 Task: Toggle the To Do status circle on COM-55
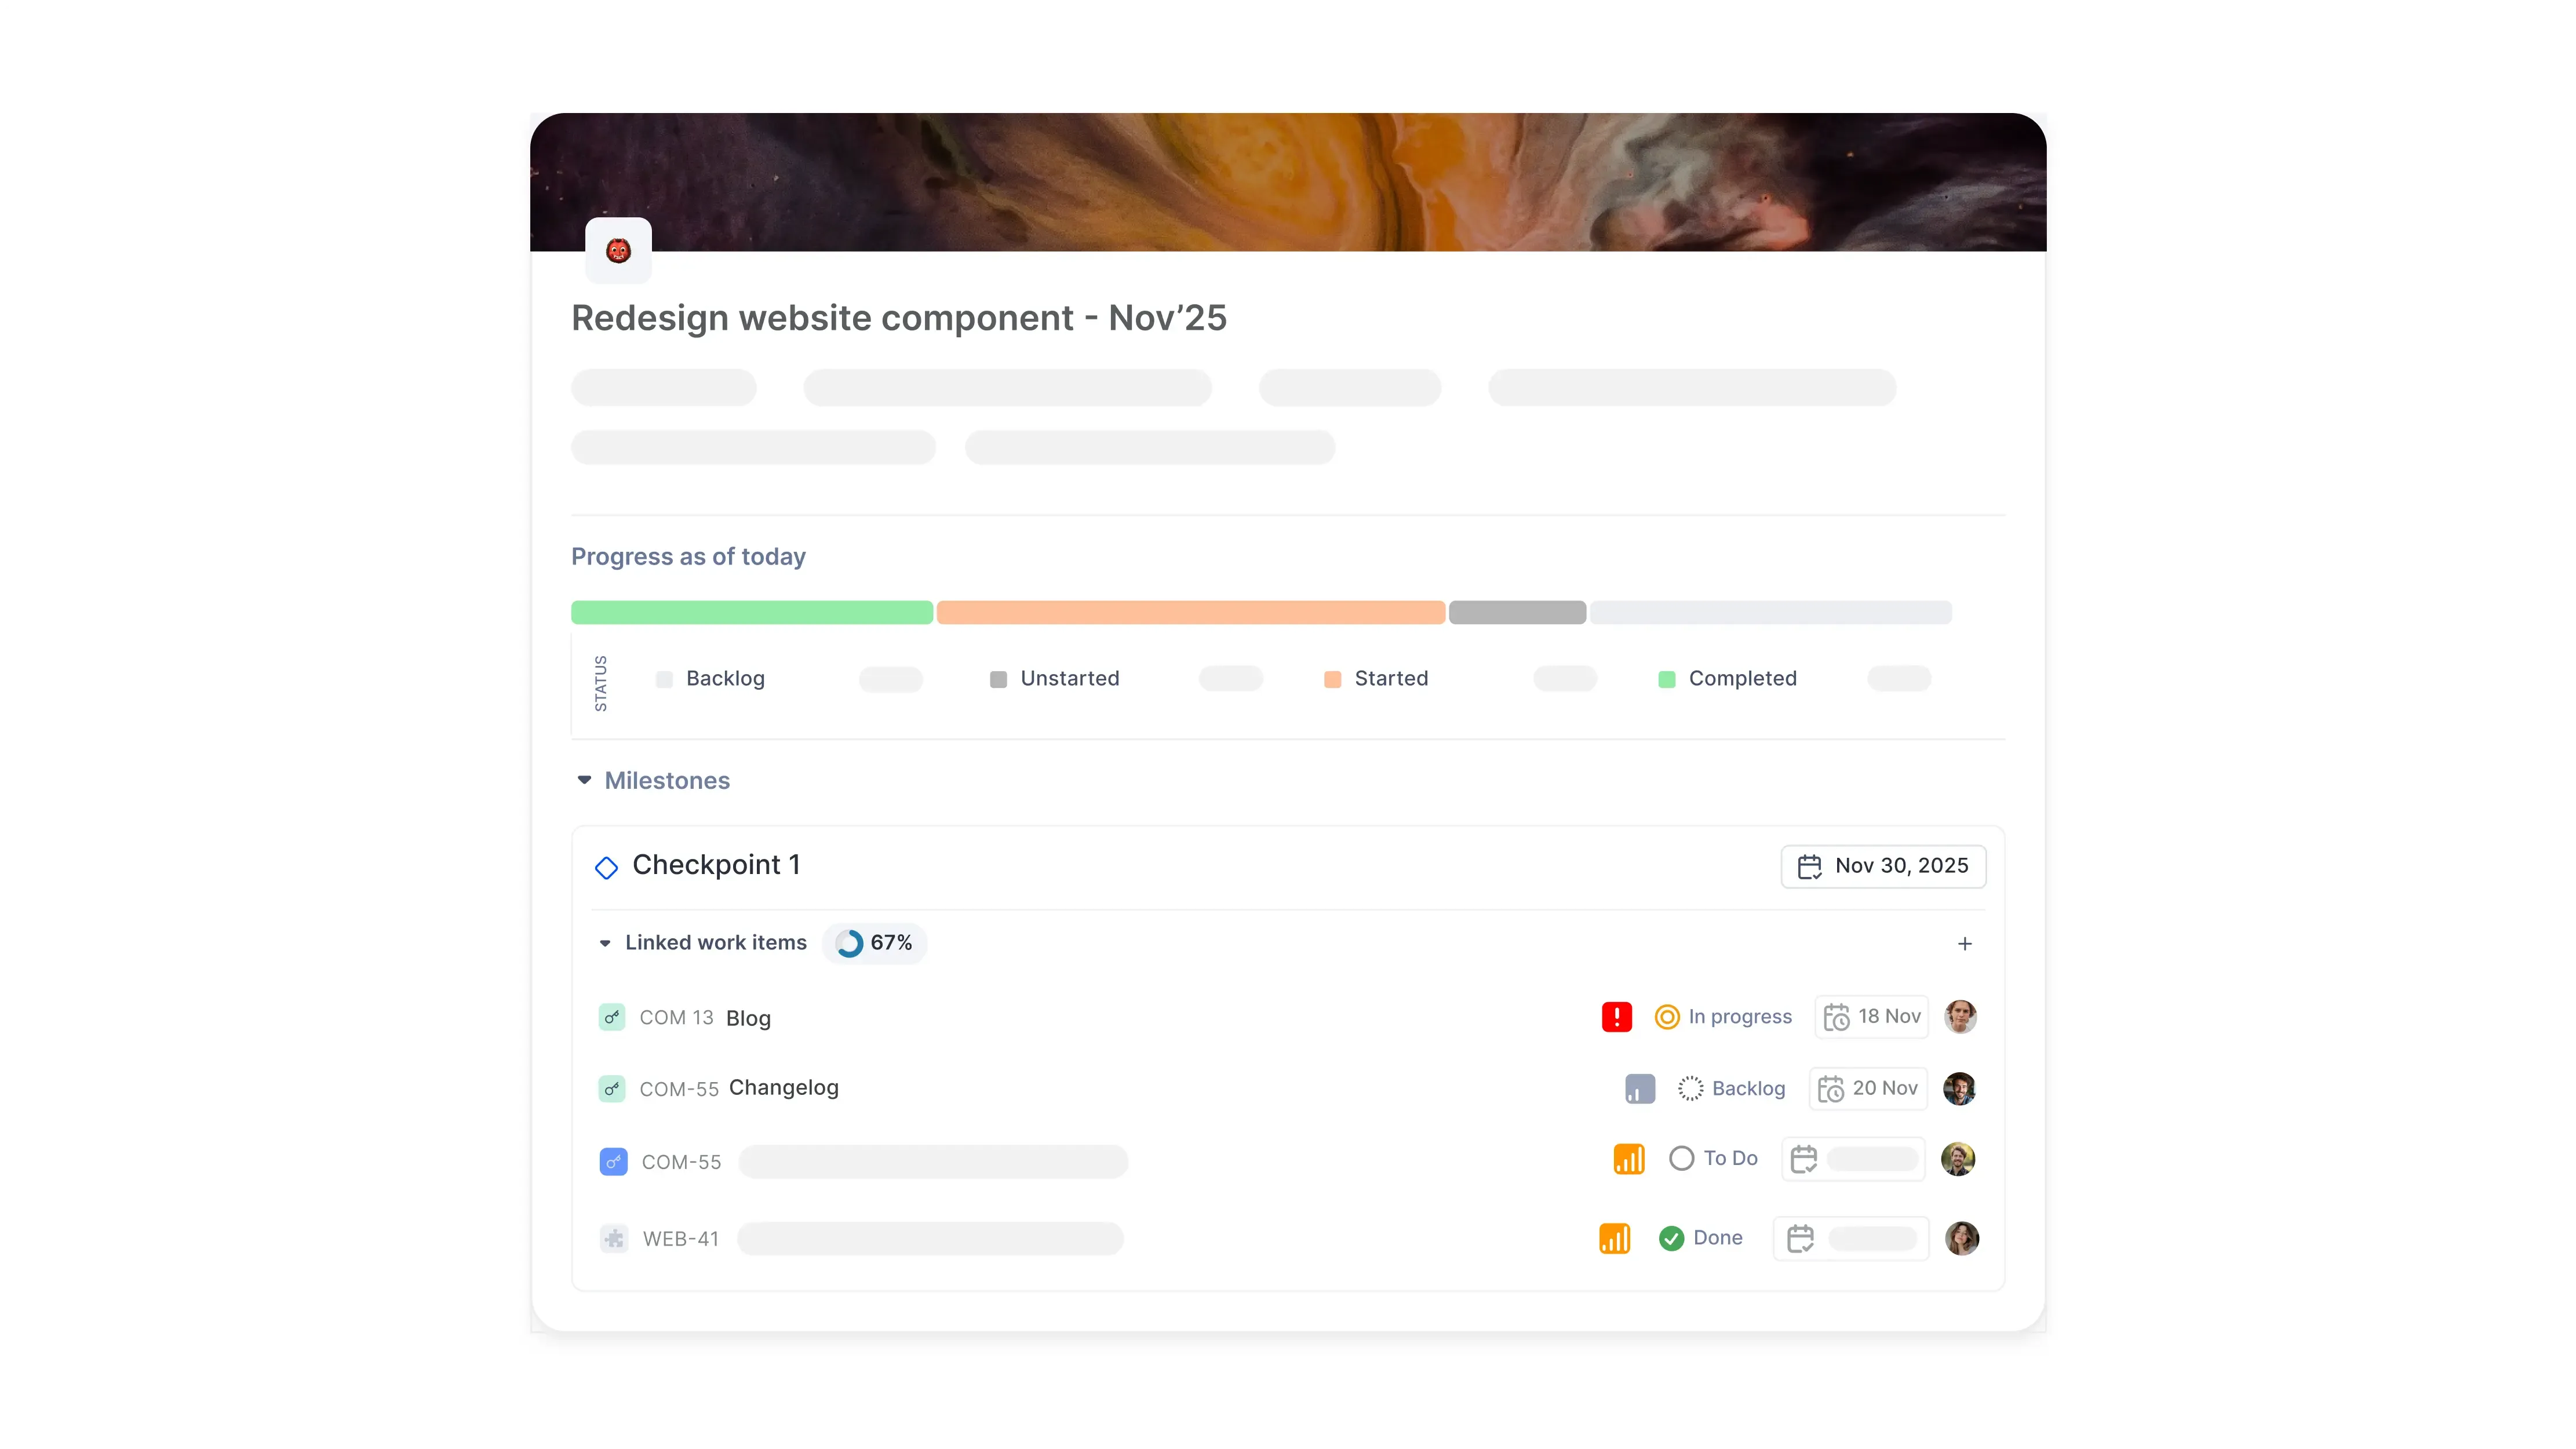click(x=1683, y=1158)
